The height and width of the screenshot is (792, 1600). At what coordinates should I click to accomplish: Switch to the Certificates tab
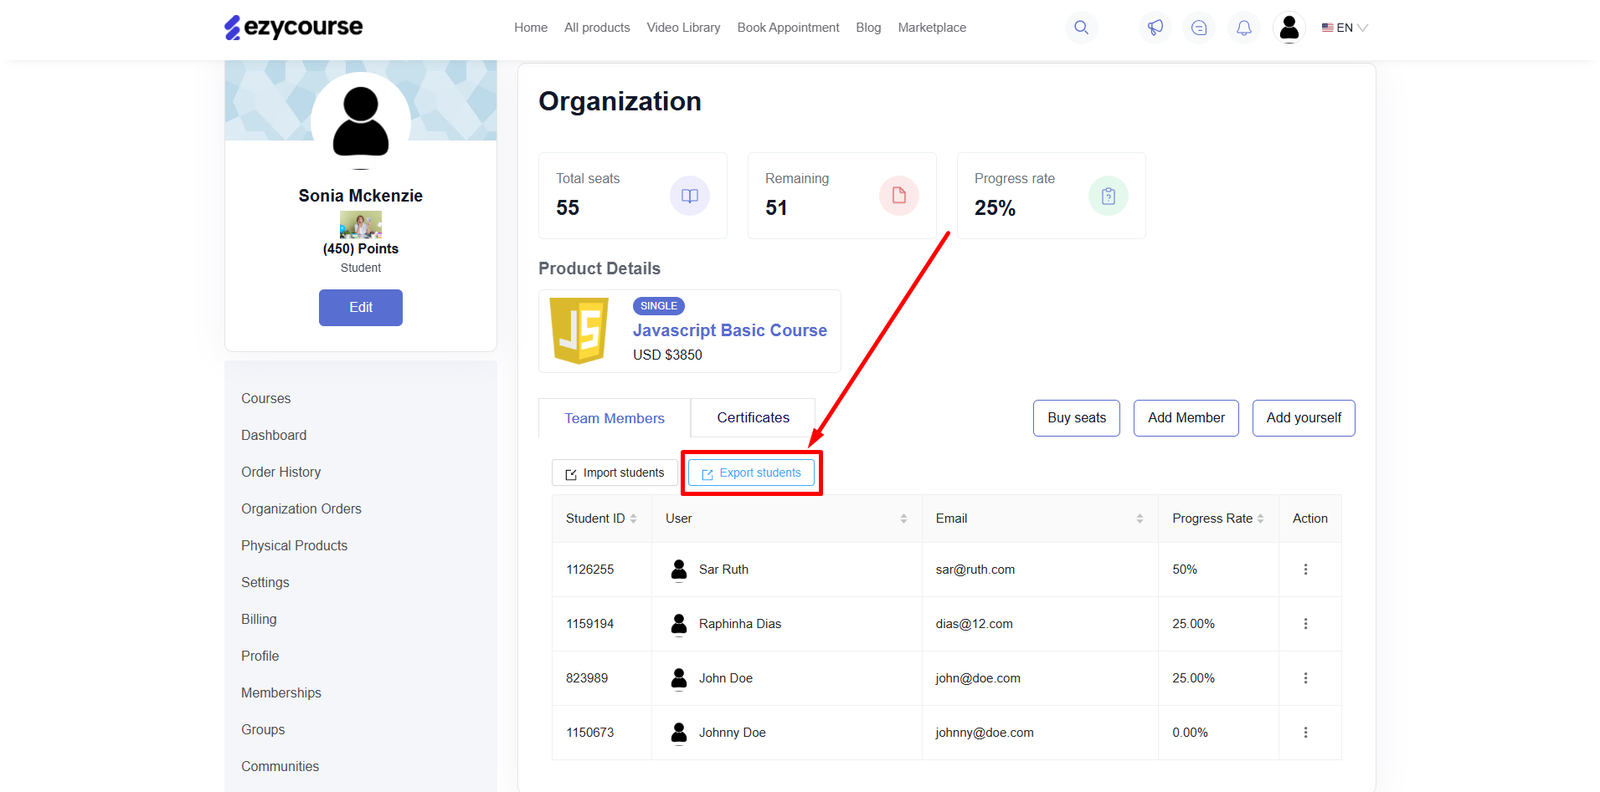coord(753,418)
